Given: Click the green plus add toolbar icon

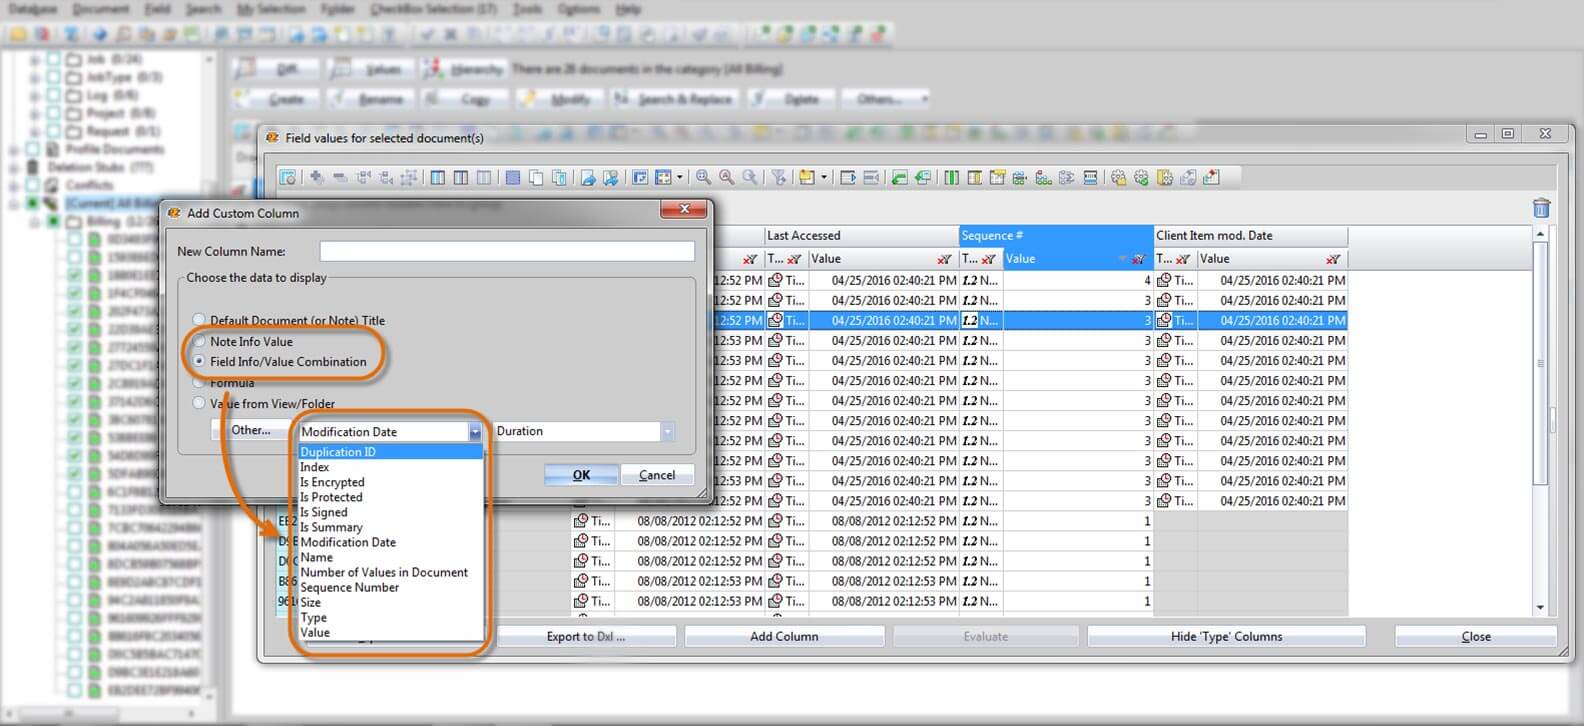Looking at the screenshot, I should click(x=316, y=177).
